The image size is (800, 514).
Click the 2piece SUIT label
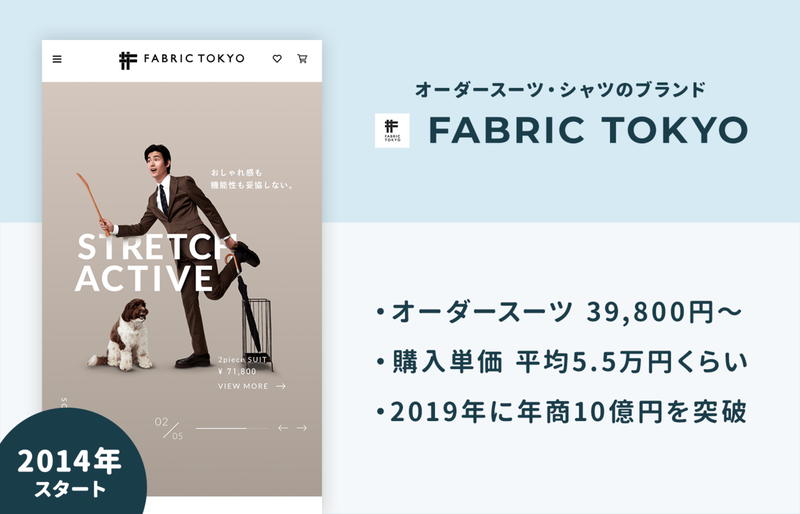pos(242,360)
